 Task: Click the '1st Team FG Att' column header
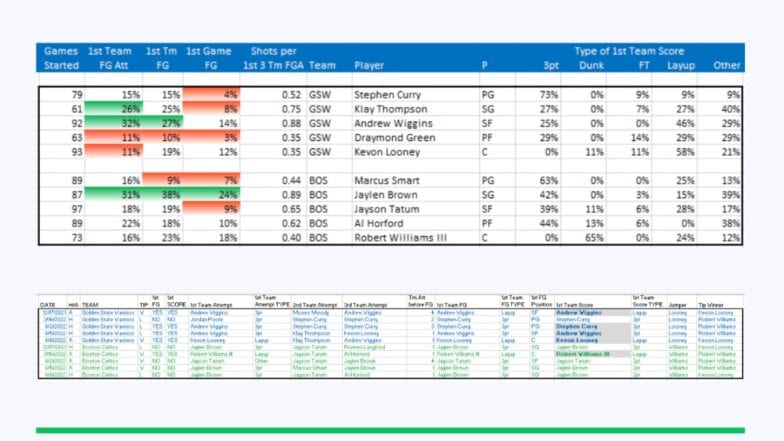click(x=111, y=58)
